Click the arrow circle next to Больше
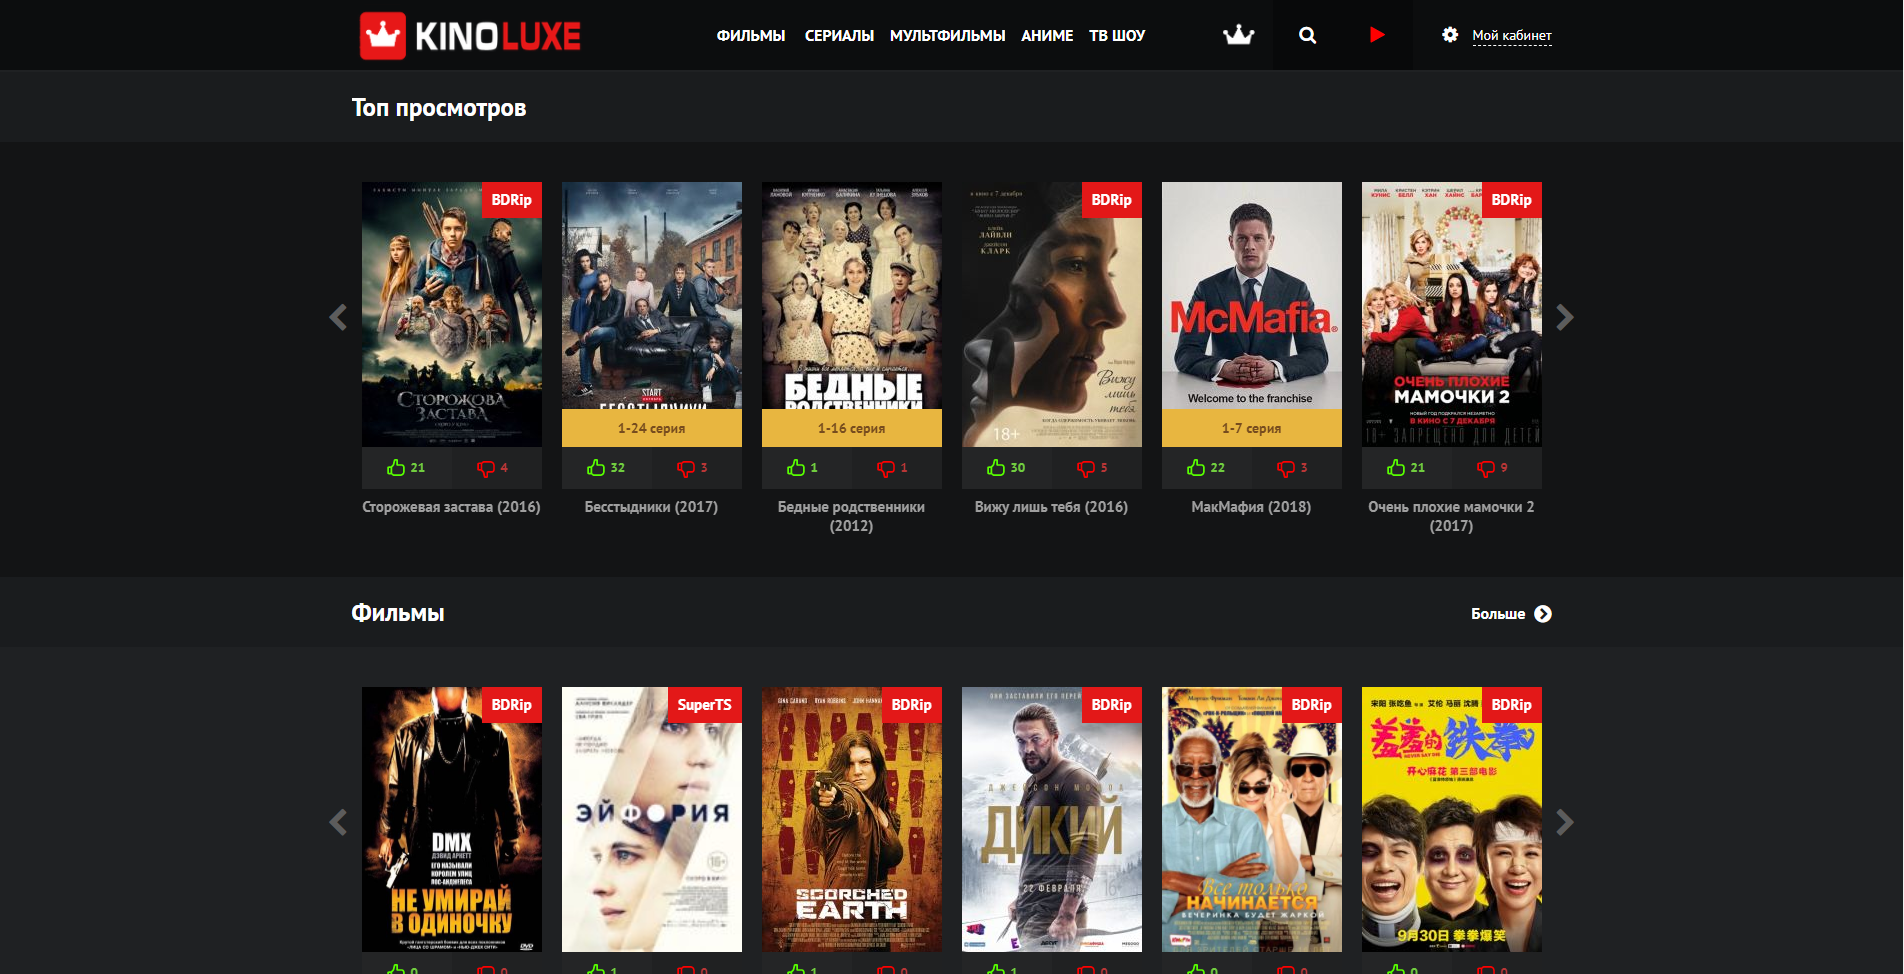Viewport: 1904px width, 974px height. pos(1543,614)
